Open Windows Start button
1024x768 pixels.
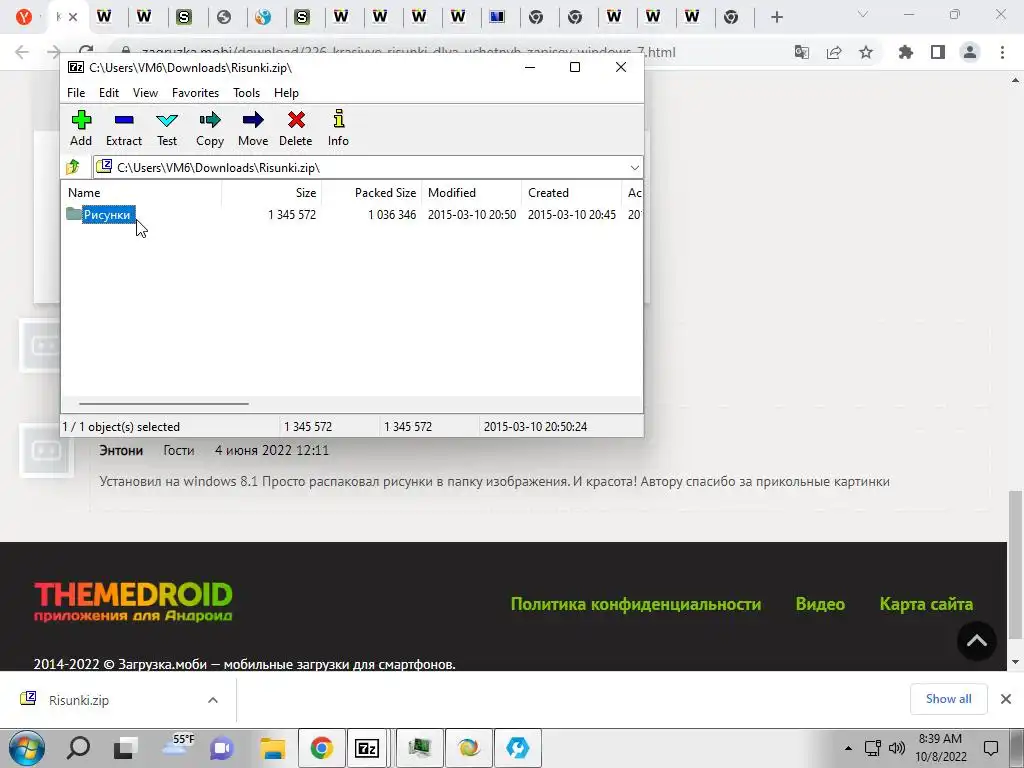tap(27, 748)
